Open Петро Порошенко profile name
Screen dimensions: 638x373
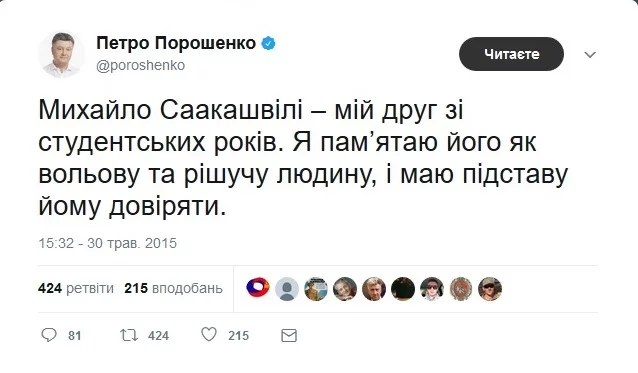coord(176,43)
